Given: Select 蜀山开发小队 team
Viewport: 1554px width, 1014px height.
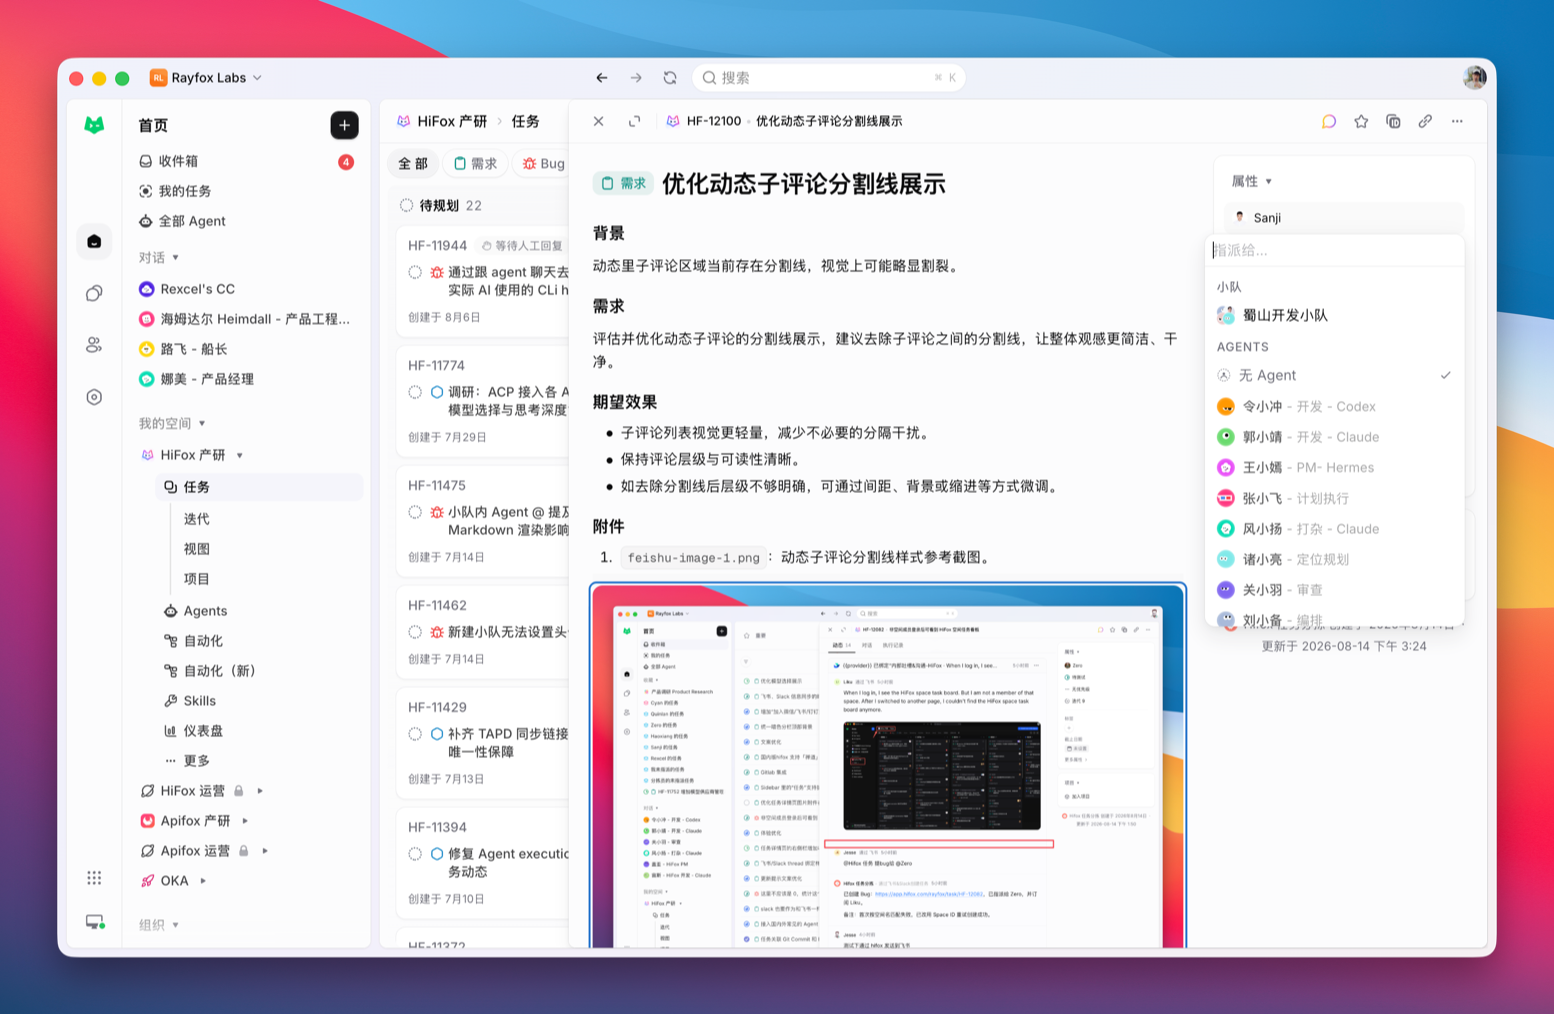Looking at the screenshot, I should 1334,315.
